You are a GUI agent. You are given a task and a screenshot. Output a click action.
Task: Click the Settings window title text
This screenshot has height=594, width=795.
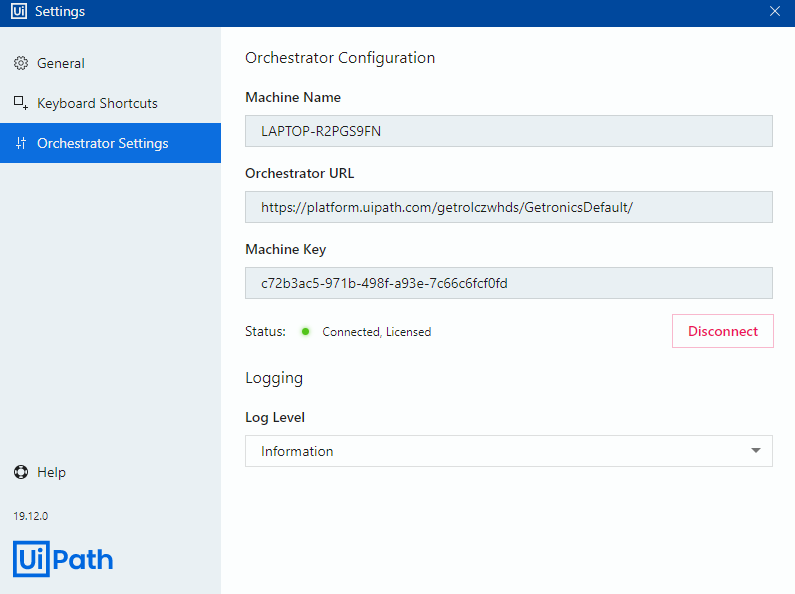(60, 11)
